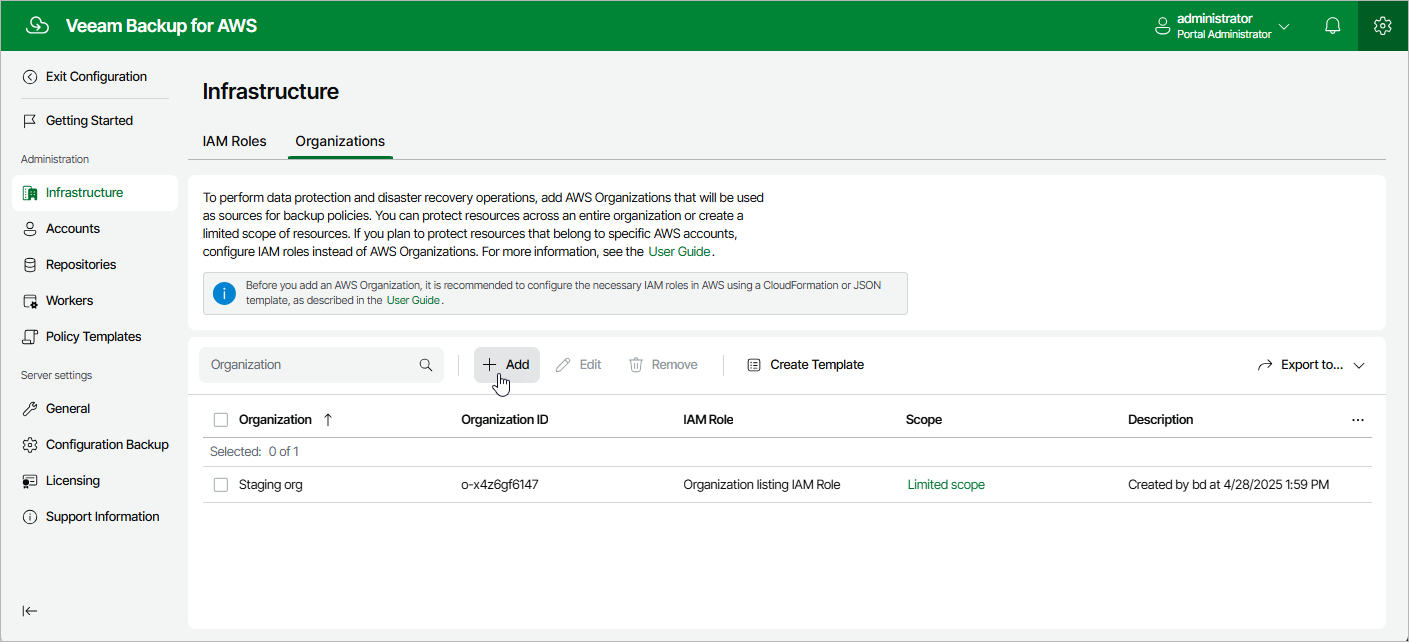Click Exit Configuration back arrow

click(x=30, y=77)
